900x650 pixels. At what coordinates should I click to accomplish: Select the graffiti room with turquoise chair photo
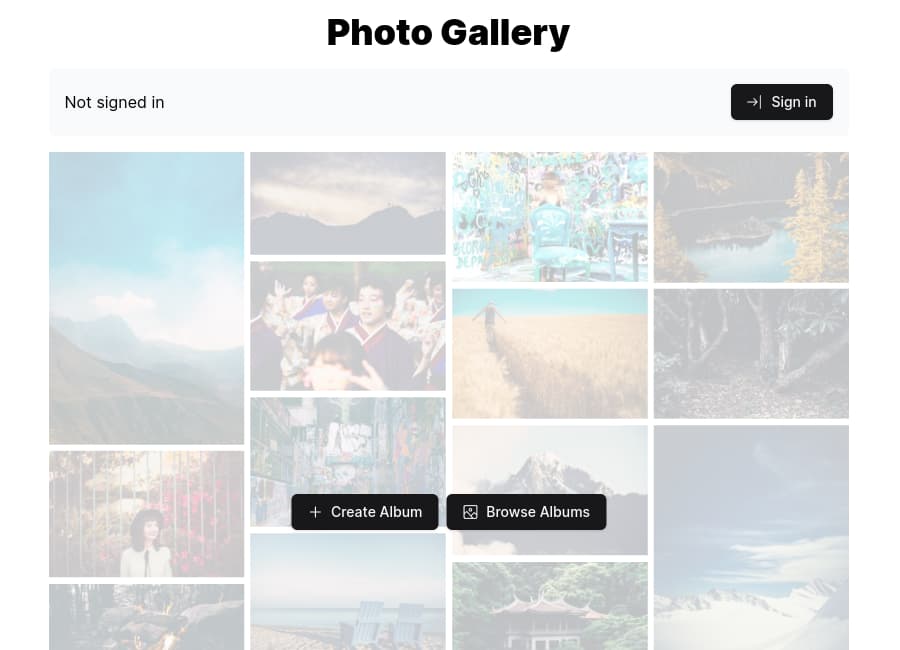550,217
